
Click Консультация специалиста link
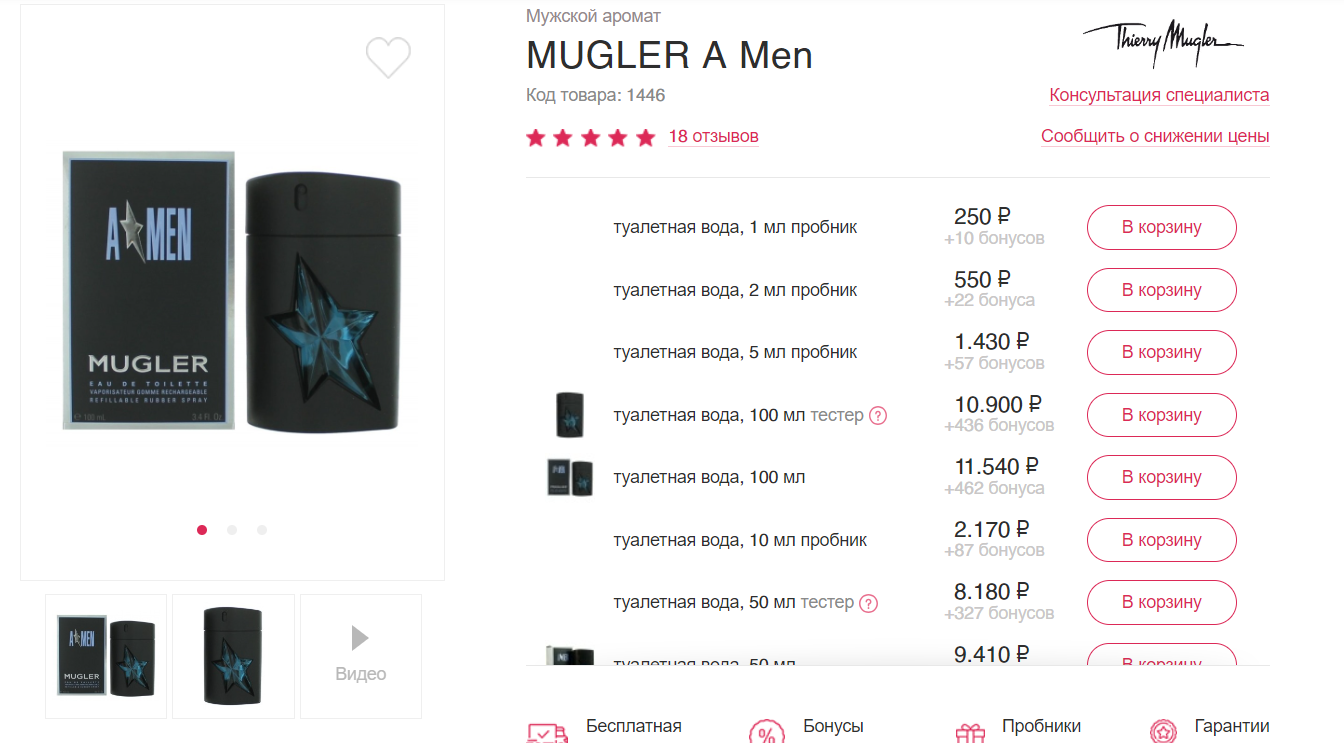point(1159,95)
